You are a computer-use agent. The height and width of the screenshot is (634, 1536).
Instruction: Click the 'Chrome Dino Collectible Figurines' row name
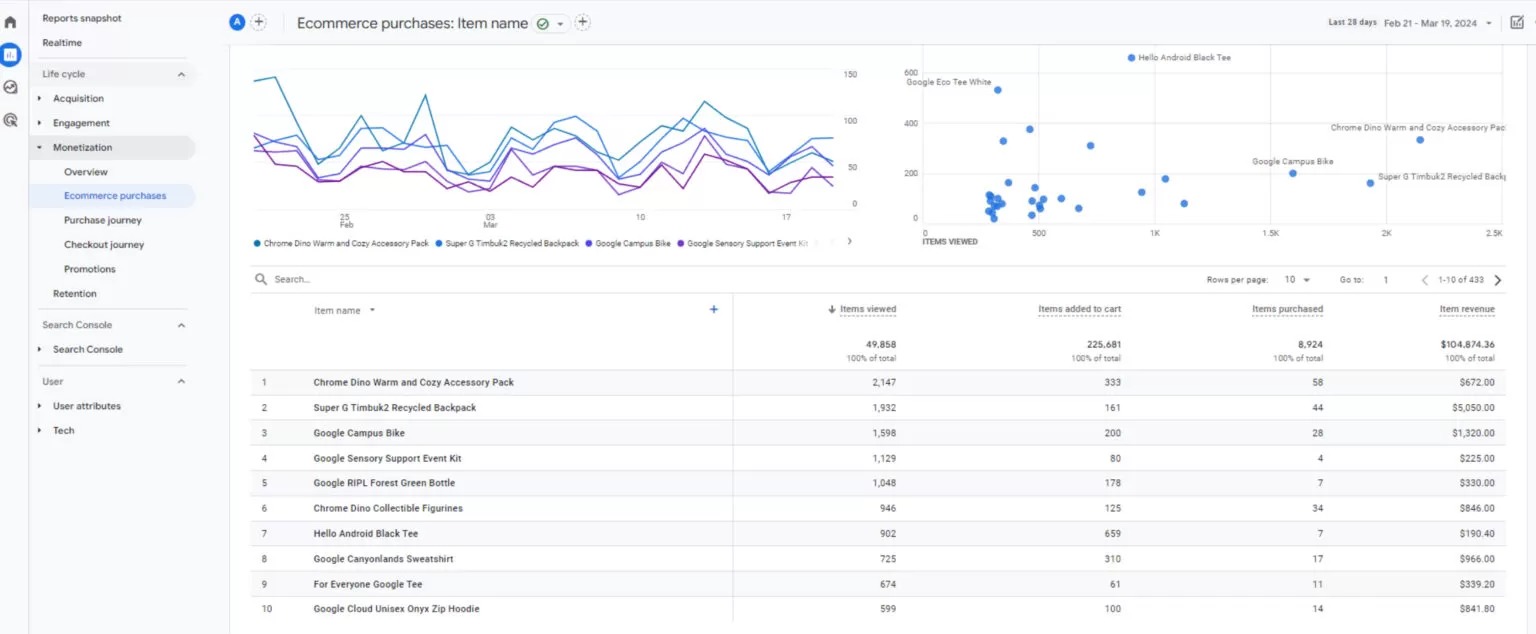point(388,508)
